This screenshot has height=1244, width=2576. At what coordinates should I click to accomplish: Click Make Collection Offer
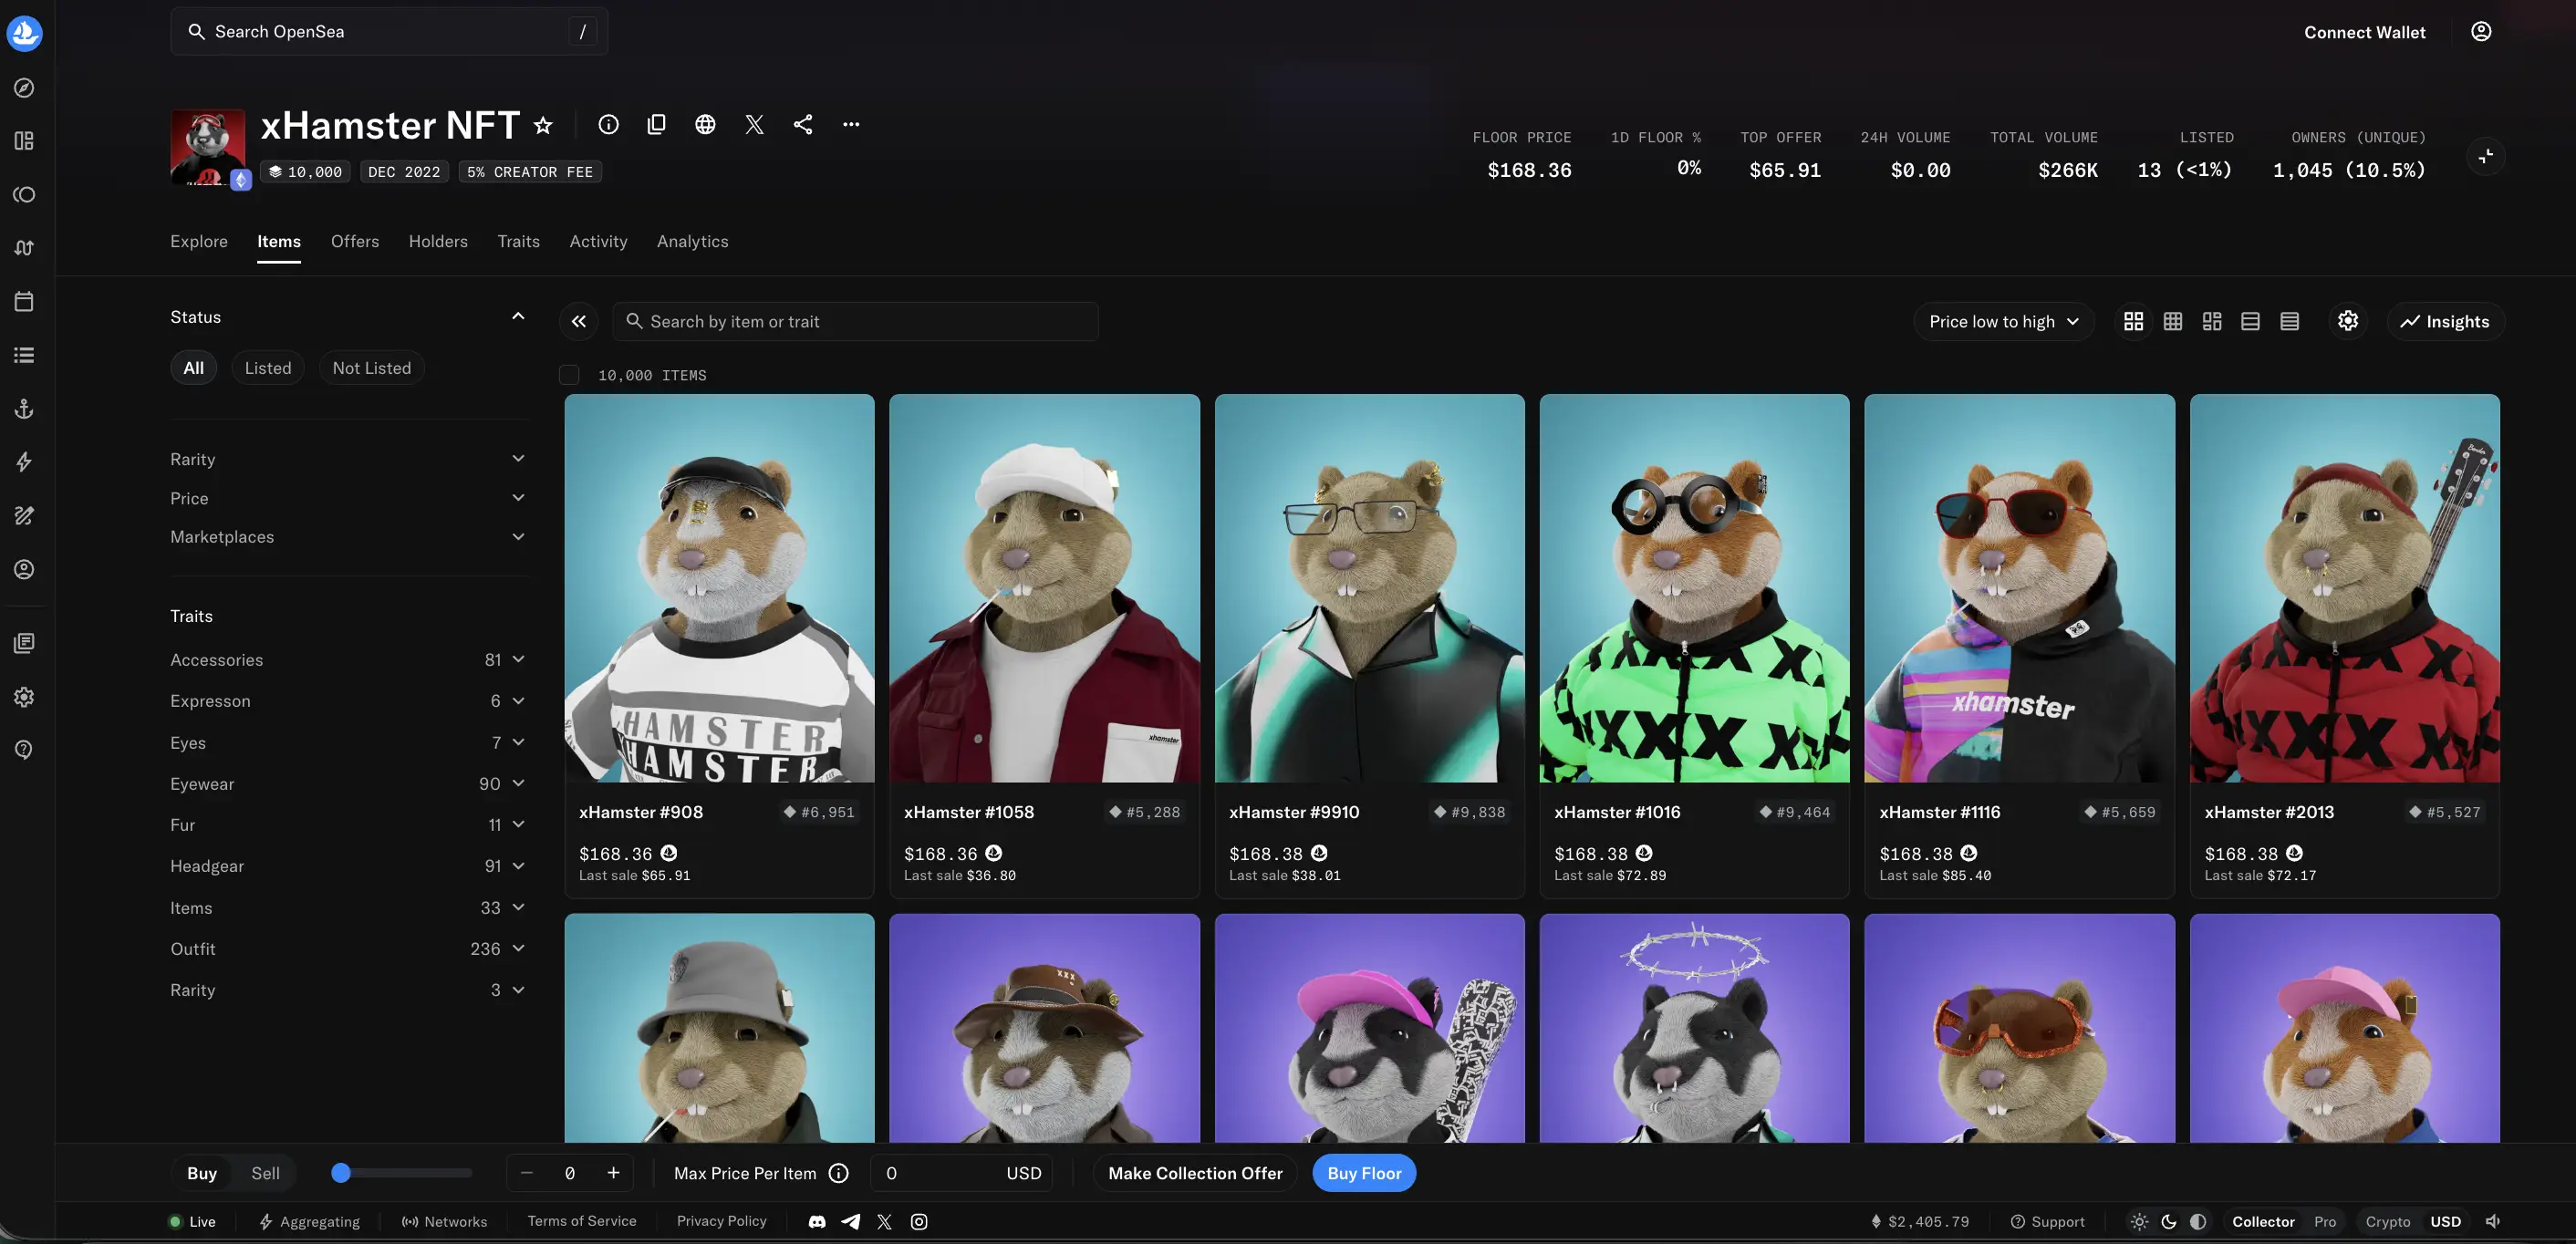click(x=1195, y=1173)
